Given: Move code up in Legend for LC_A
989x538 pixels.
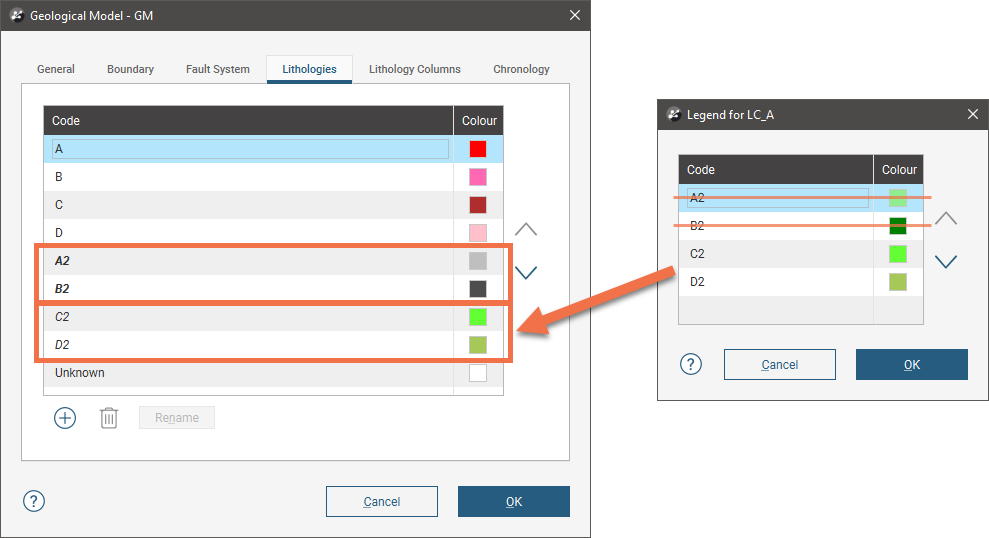Looking at the screenshot, I should (945, 218).
